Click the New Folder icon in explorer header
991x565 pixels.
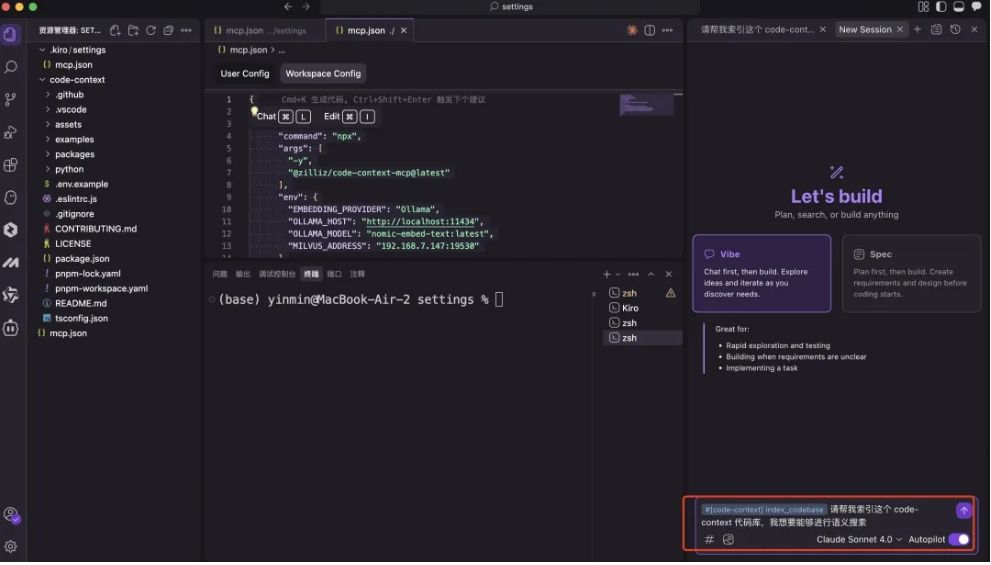[133, 30]
